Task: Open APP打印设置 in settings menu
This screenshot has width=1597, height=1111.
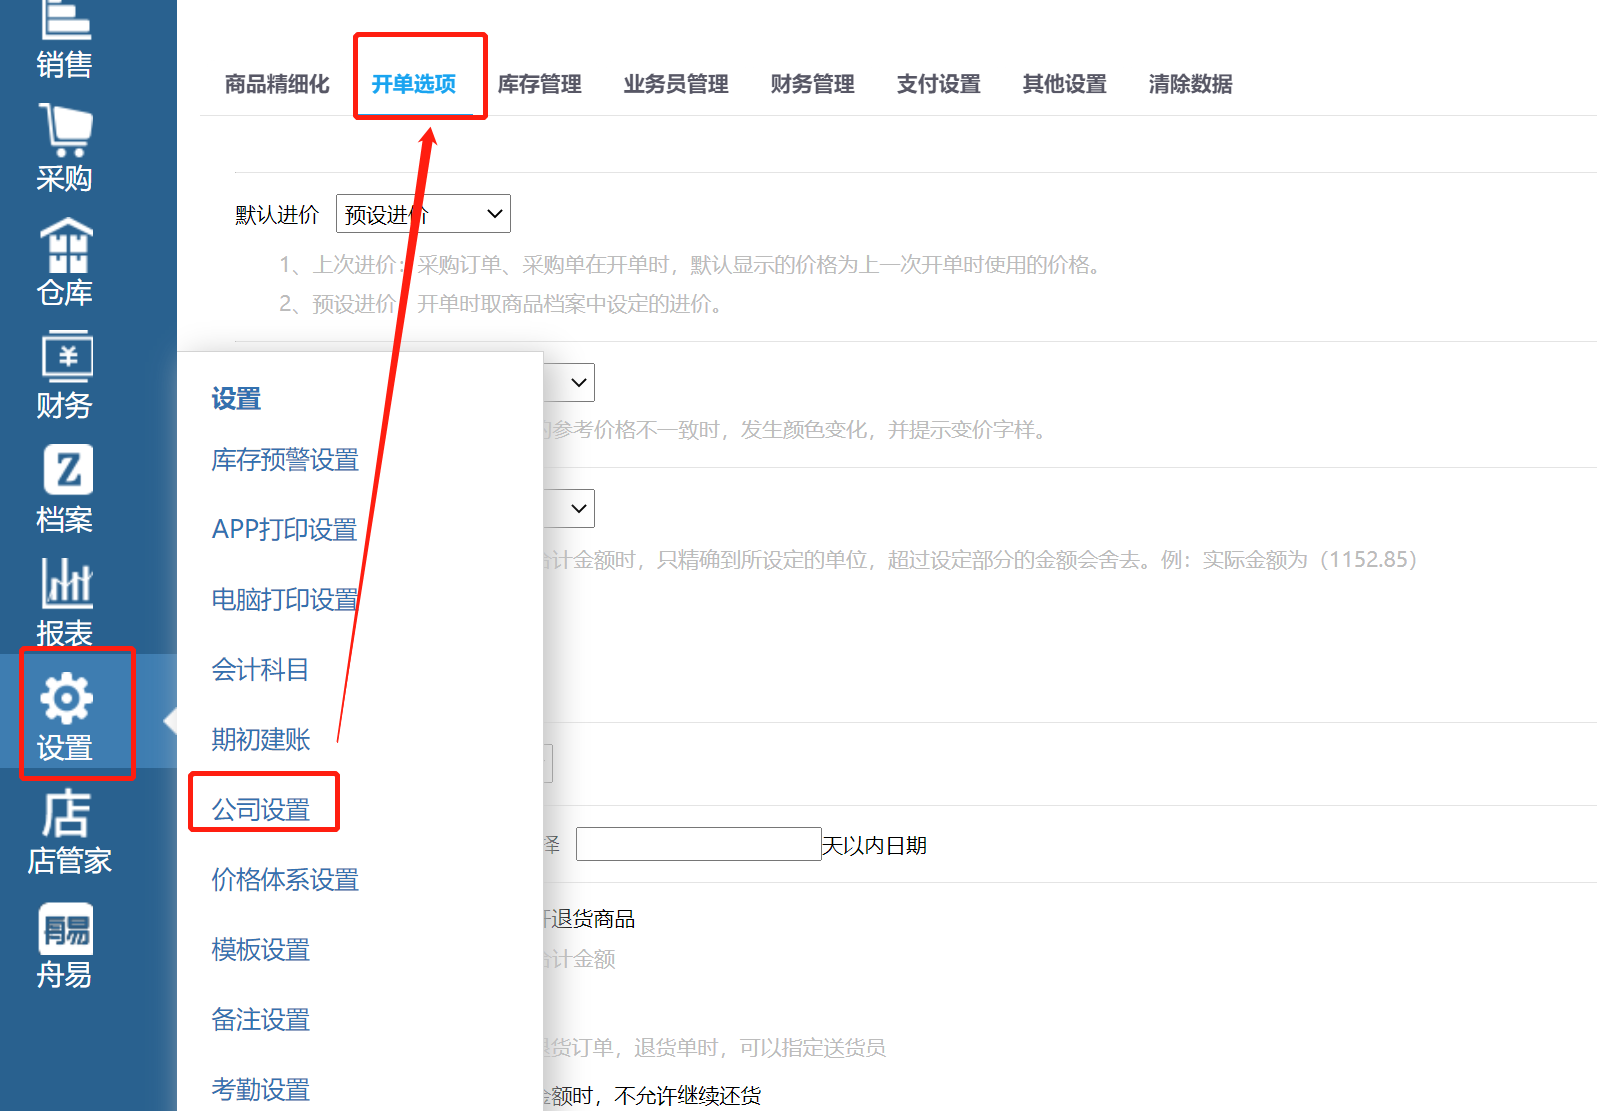Action: click(x=285, y=530)
